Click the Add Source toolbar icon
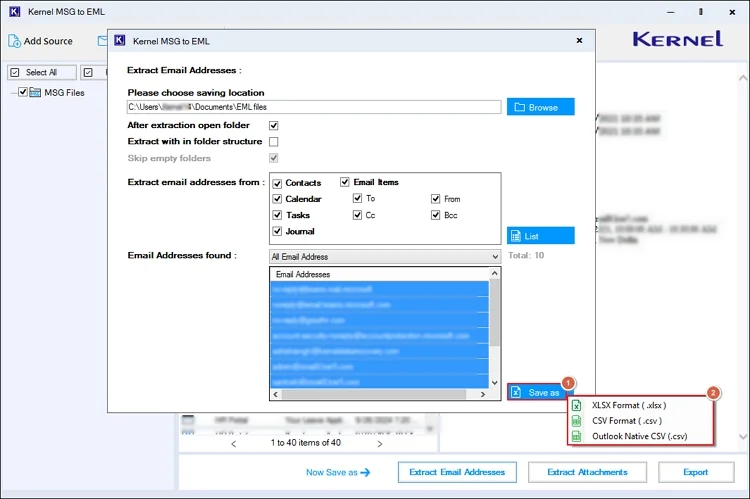 point(15,41)
